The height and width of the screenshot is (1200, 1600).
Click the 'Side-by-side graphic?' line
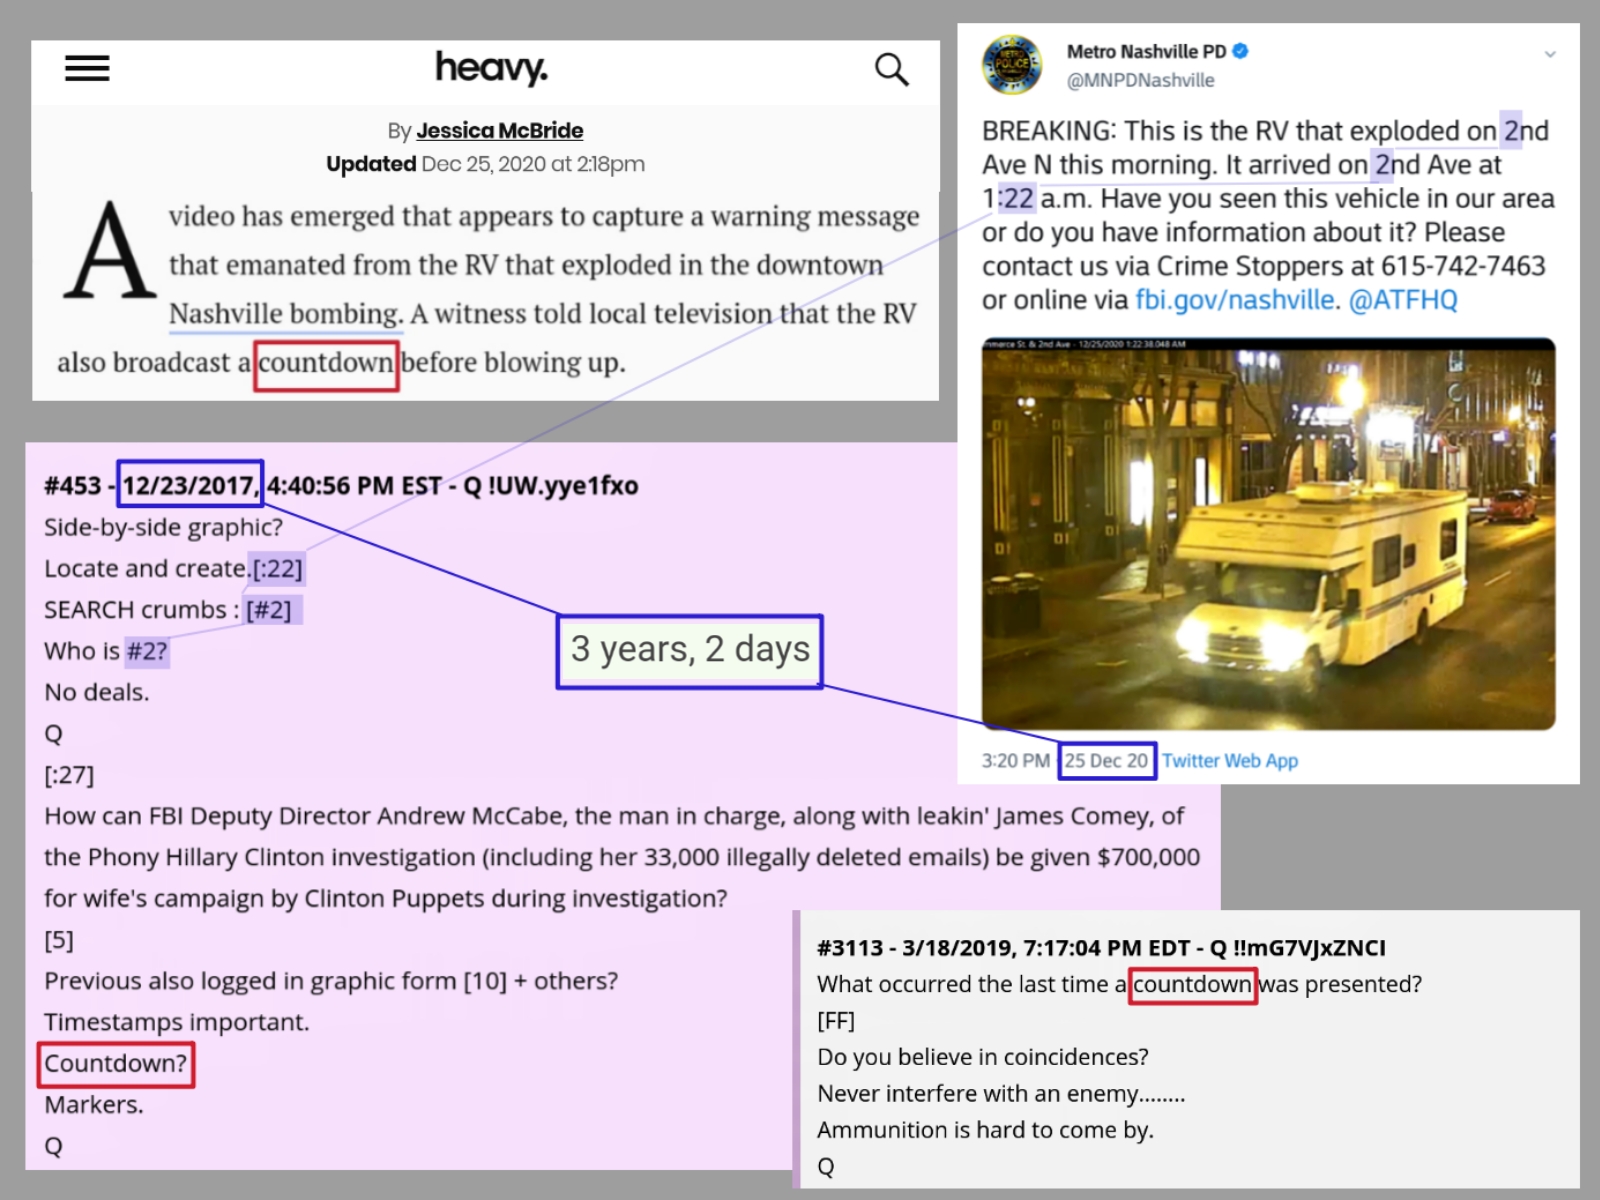pos(163,527)
